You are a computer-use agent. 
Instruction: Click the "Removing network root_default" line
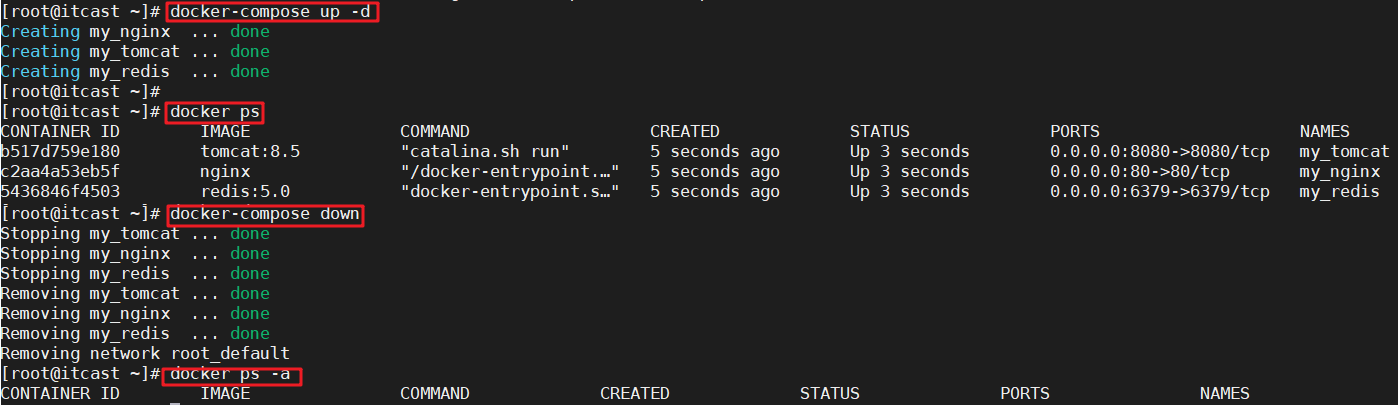(145, 353)
